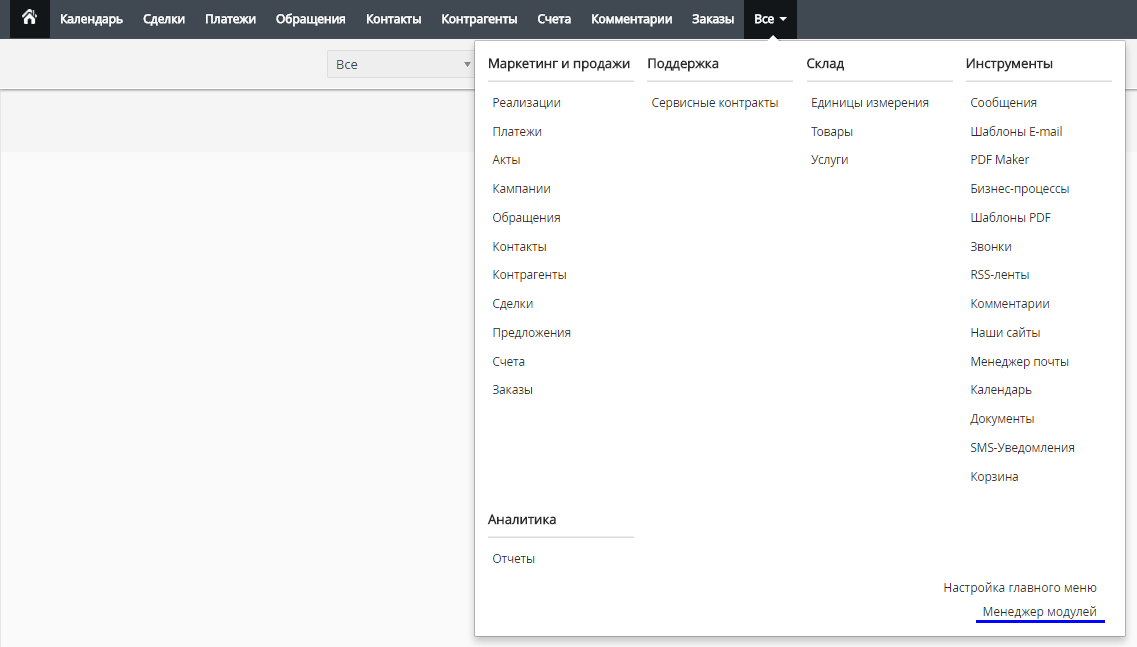Collapse the 'Все' top menu

(770, 19)
